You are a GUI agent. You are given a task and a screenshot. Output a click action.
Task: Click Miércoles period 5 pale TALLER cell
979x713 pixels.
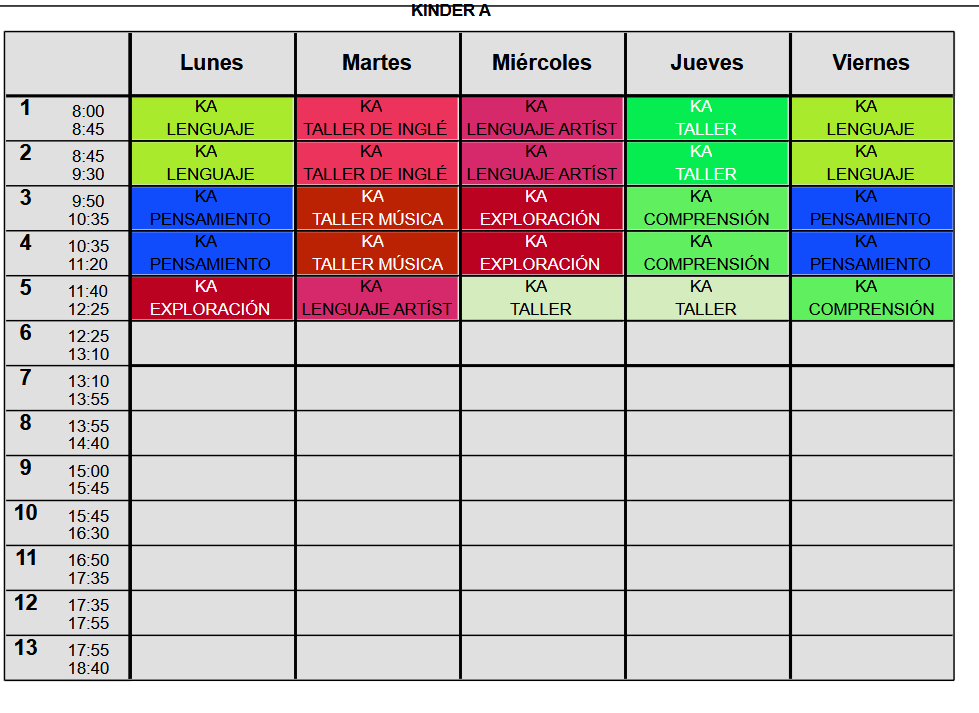click(542, 298)
